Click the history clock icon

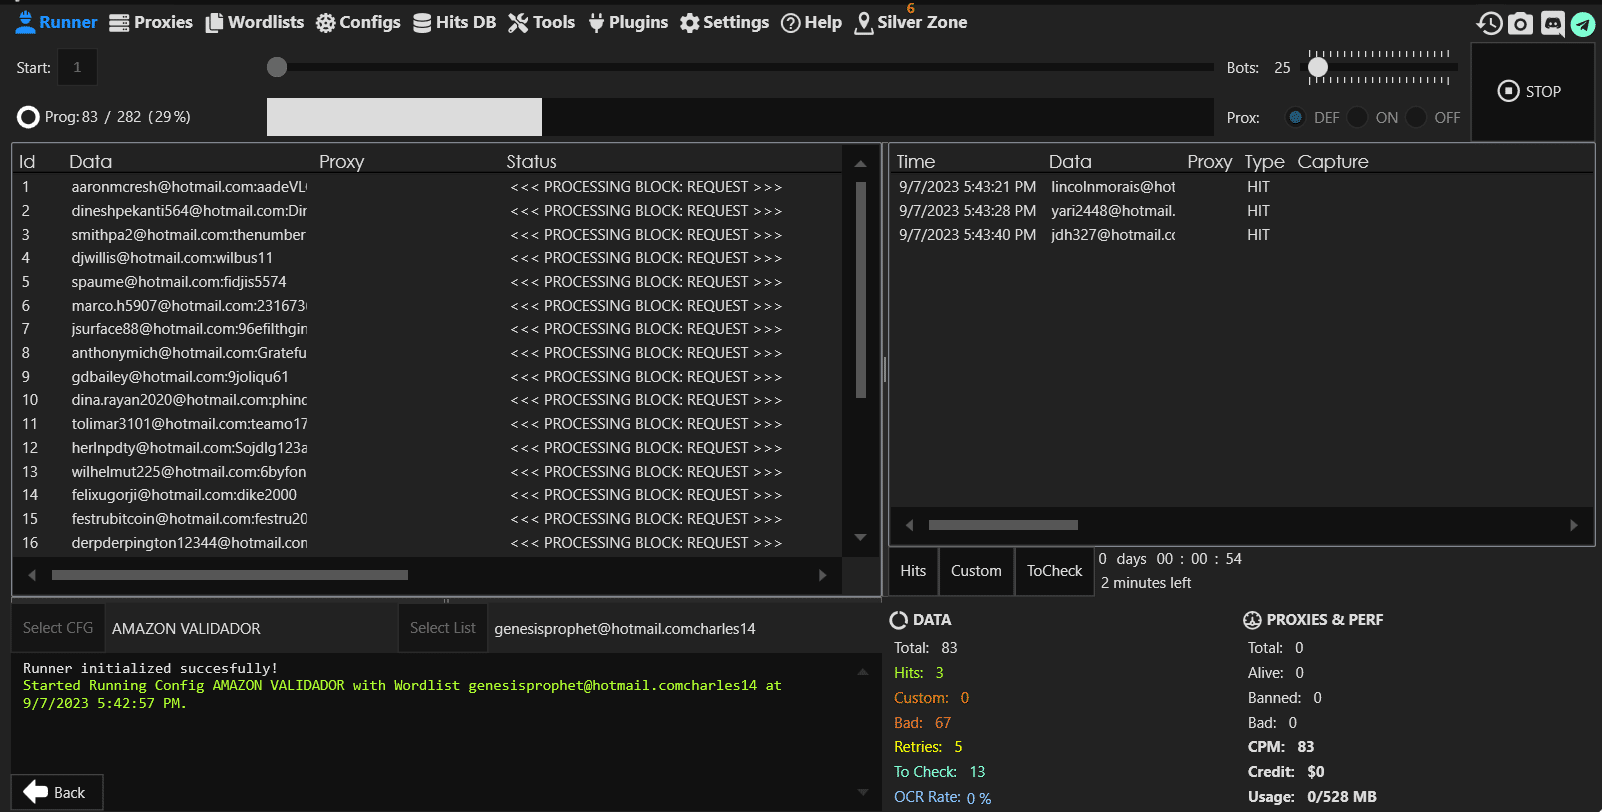pyautogui.click(x=1489, y=23)
